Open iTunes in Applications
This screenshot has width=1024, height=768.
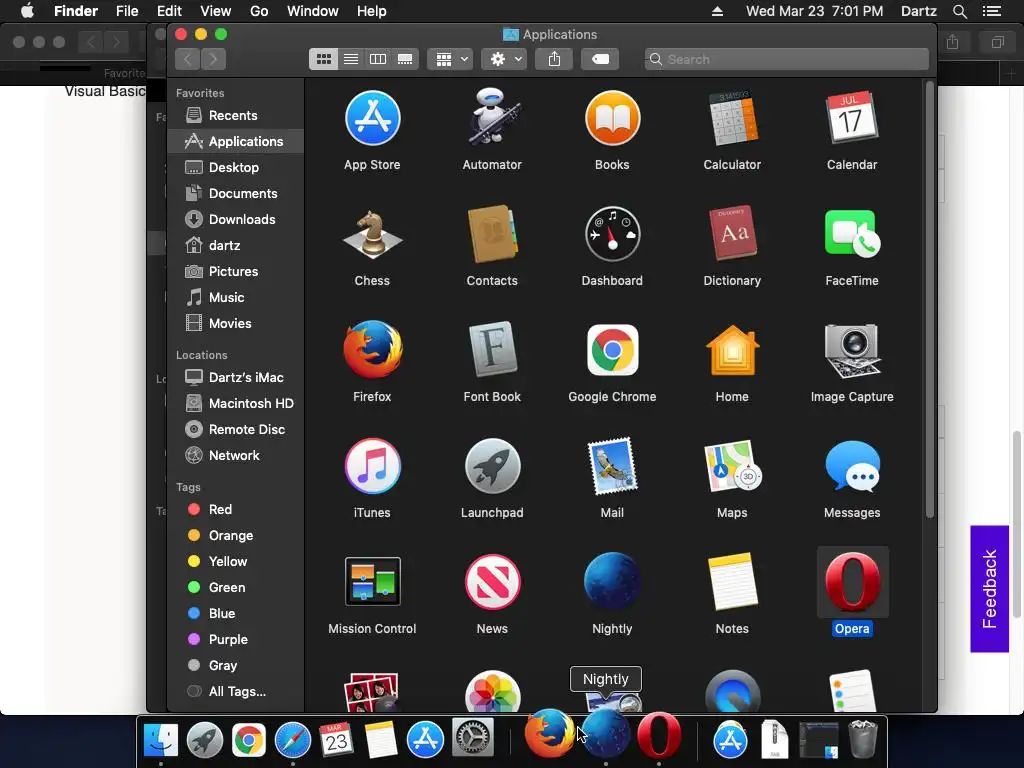372,466
